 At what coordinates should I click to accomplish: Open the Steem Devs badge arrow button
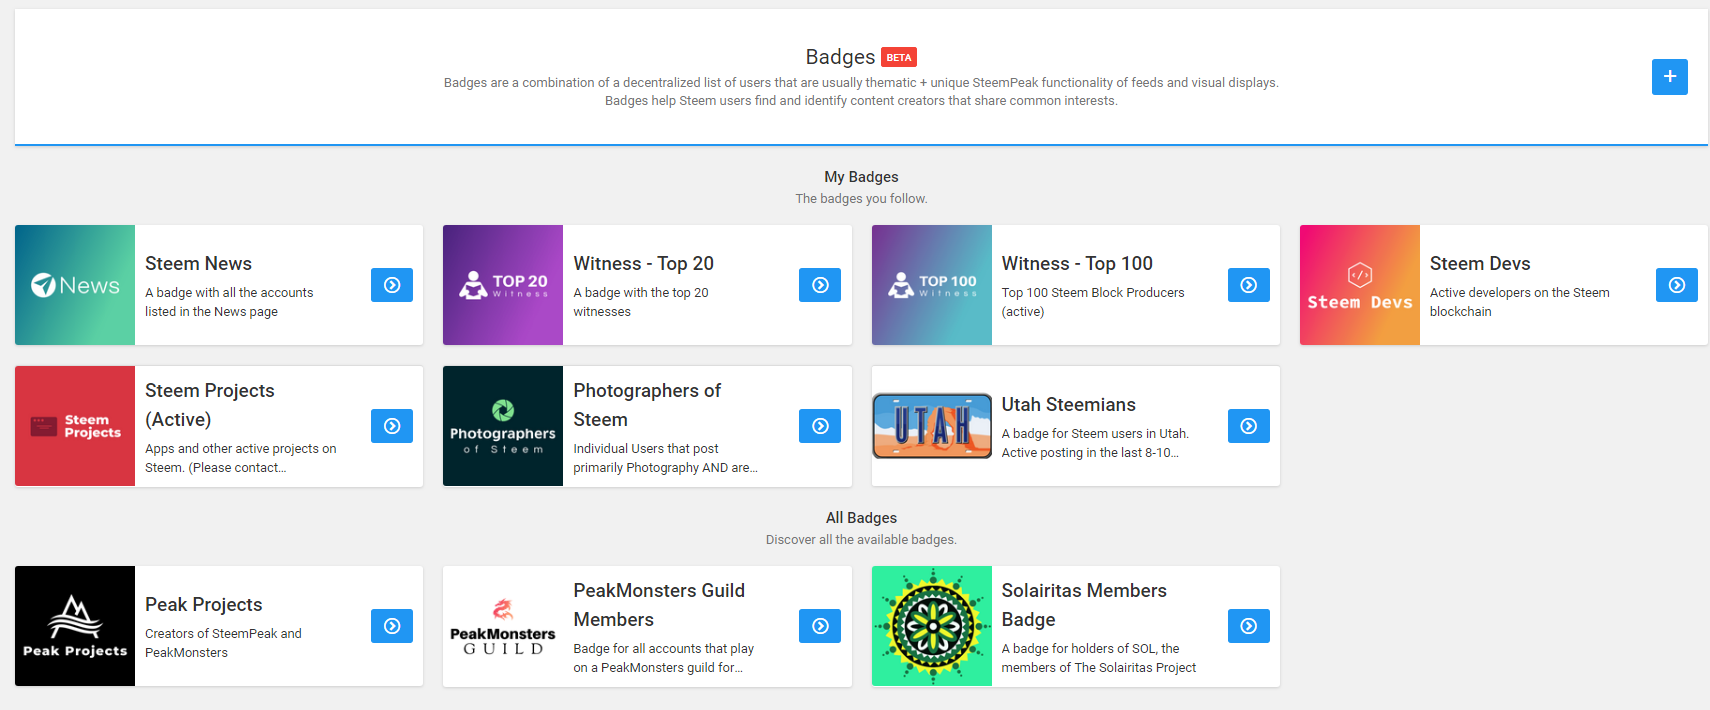1677,285
